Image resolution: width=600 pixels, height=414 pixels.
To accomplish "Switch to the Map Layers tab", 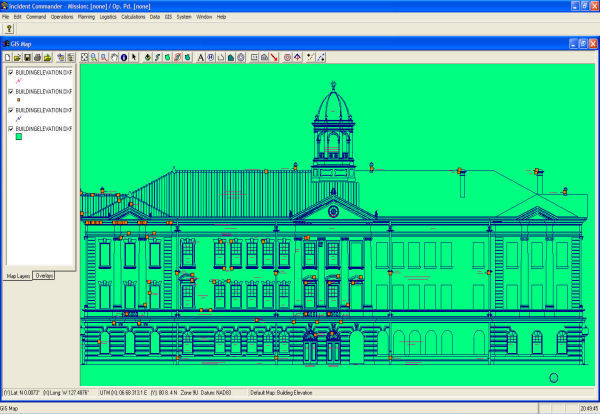I will (18, 276).
